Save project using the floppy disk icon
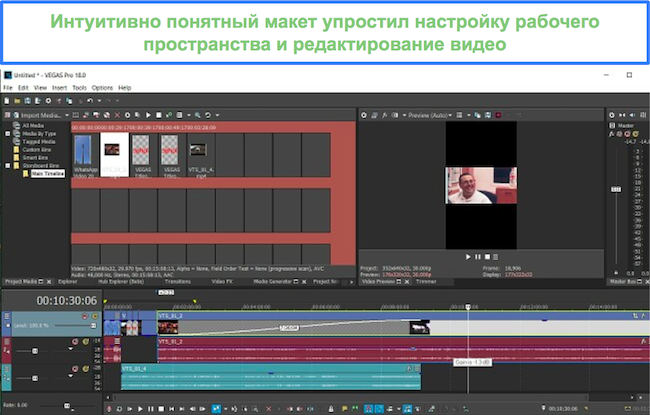 pyautogui.click(x=27, y=101)
